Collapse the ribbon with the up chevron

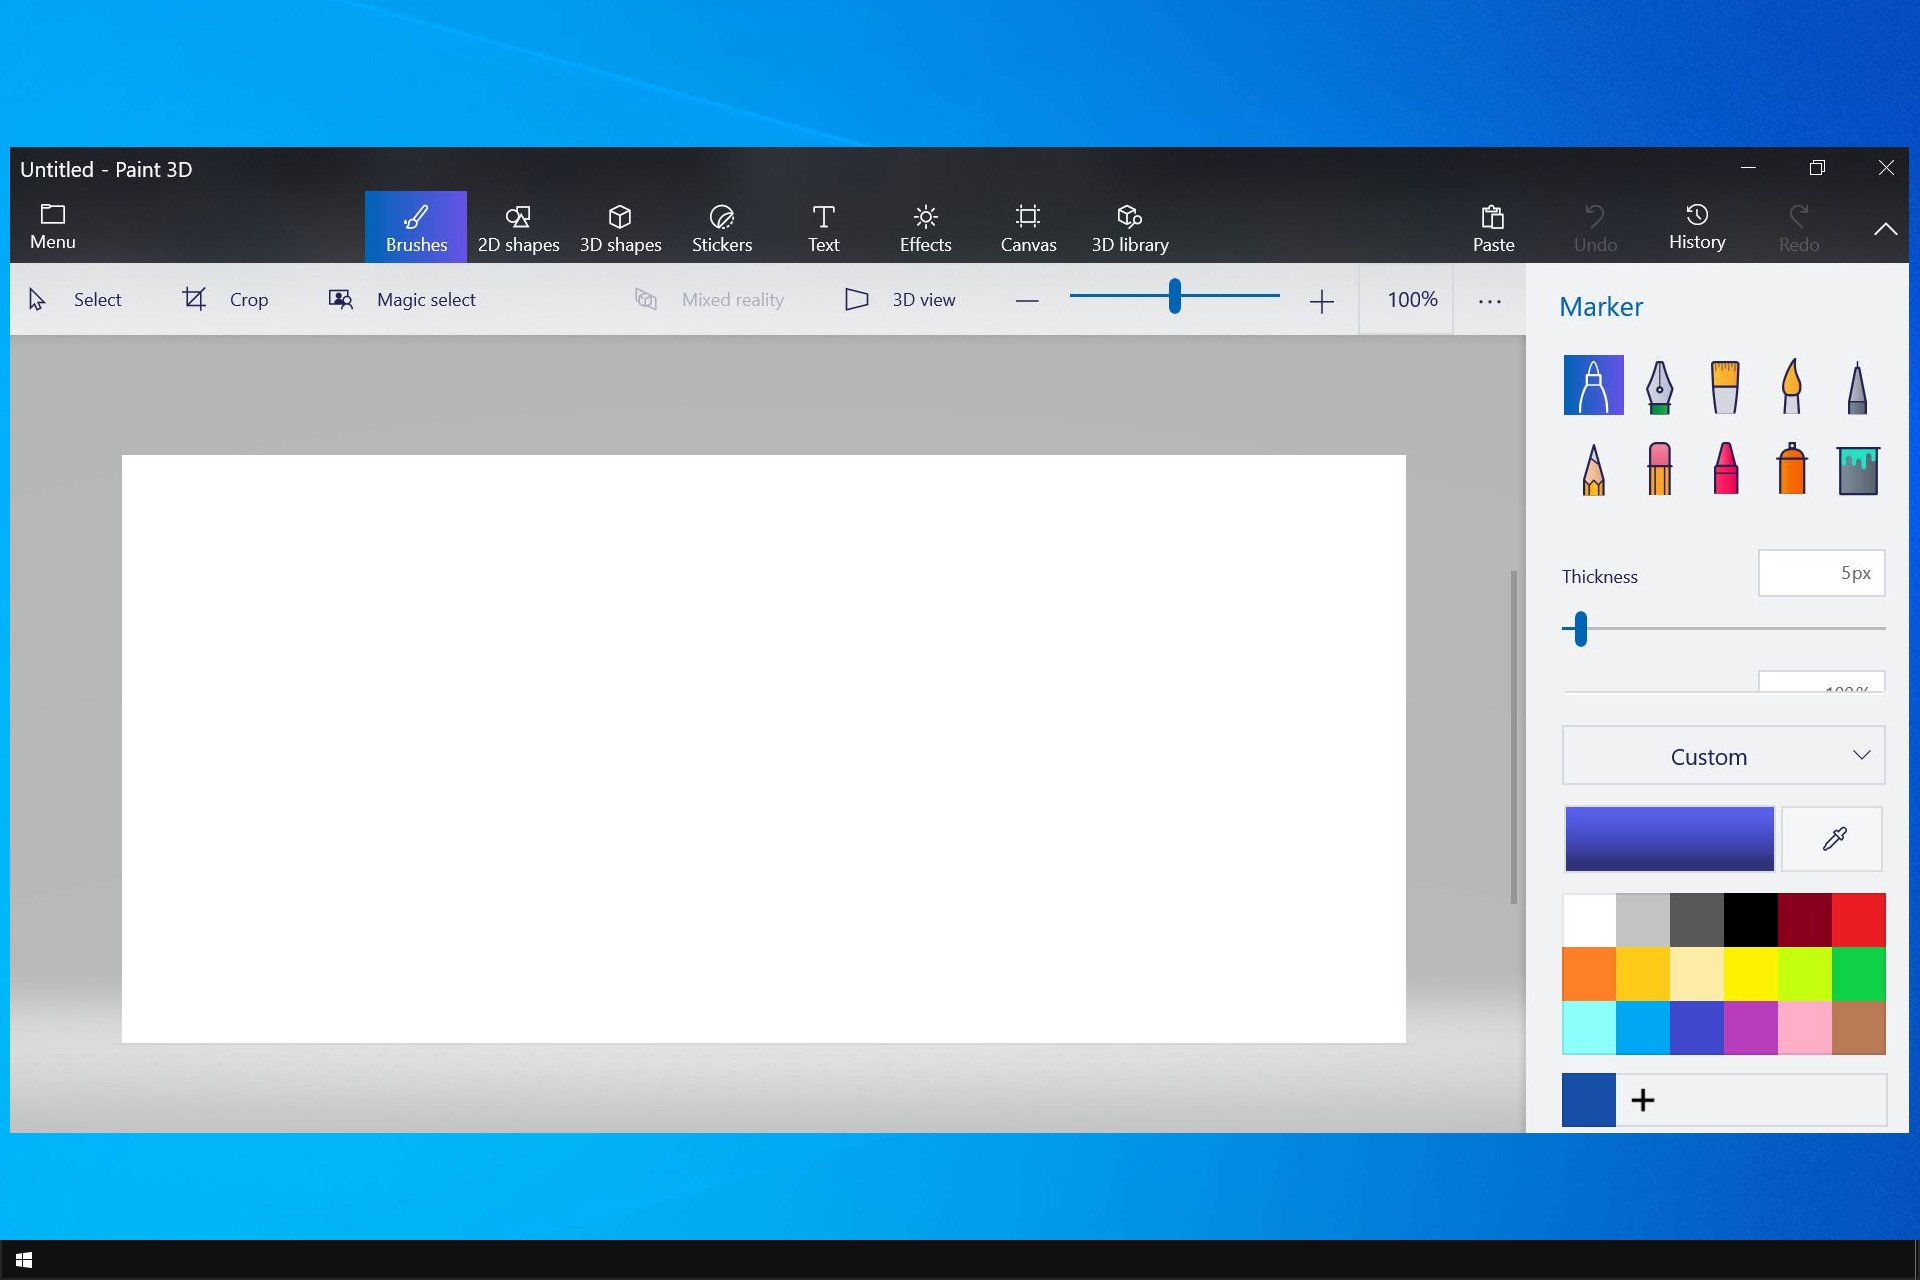click(1885, 229)
